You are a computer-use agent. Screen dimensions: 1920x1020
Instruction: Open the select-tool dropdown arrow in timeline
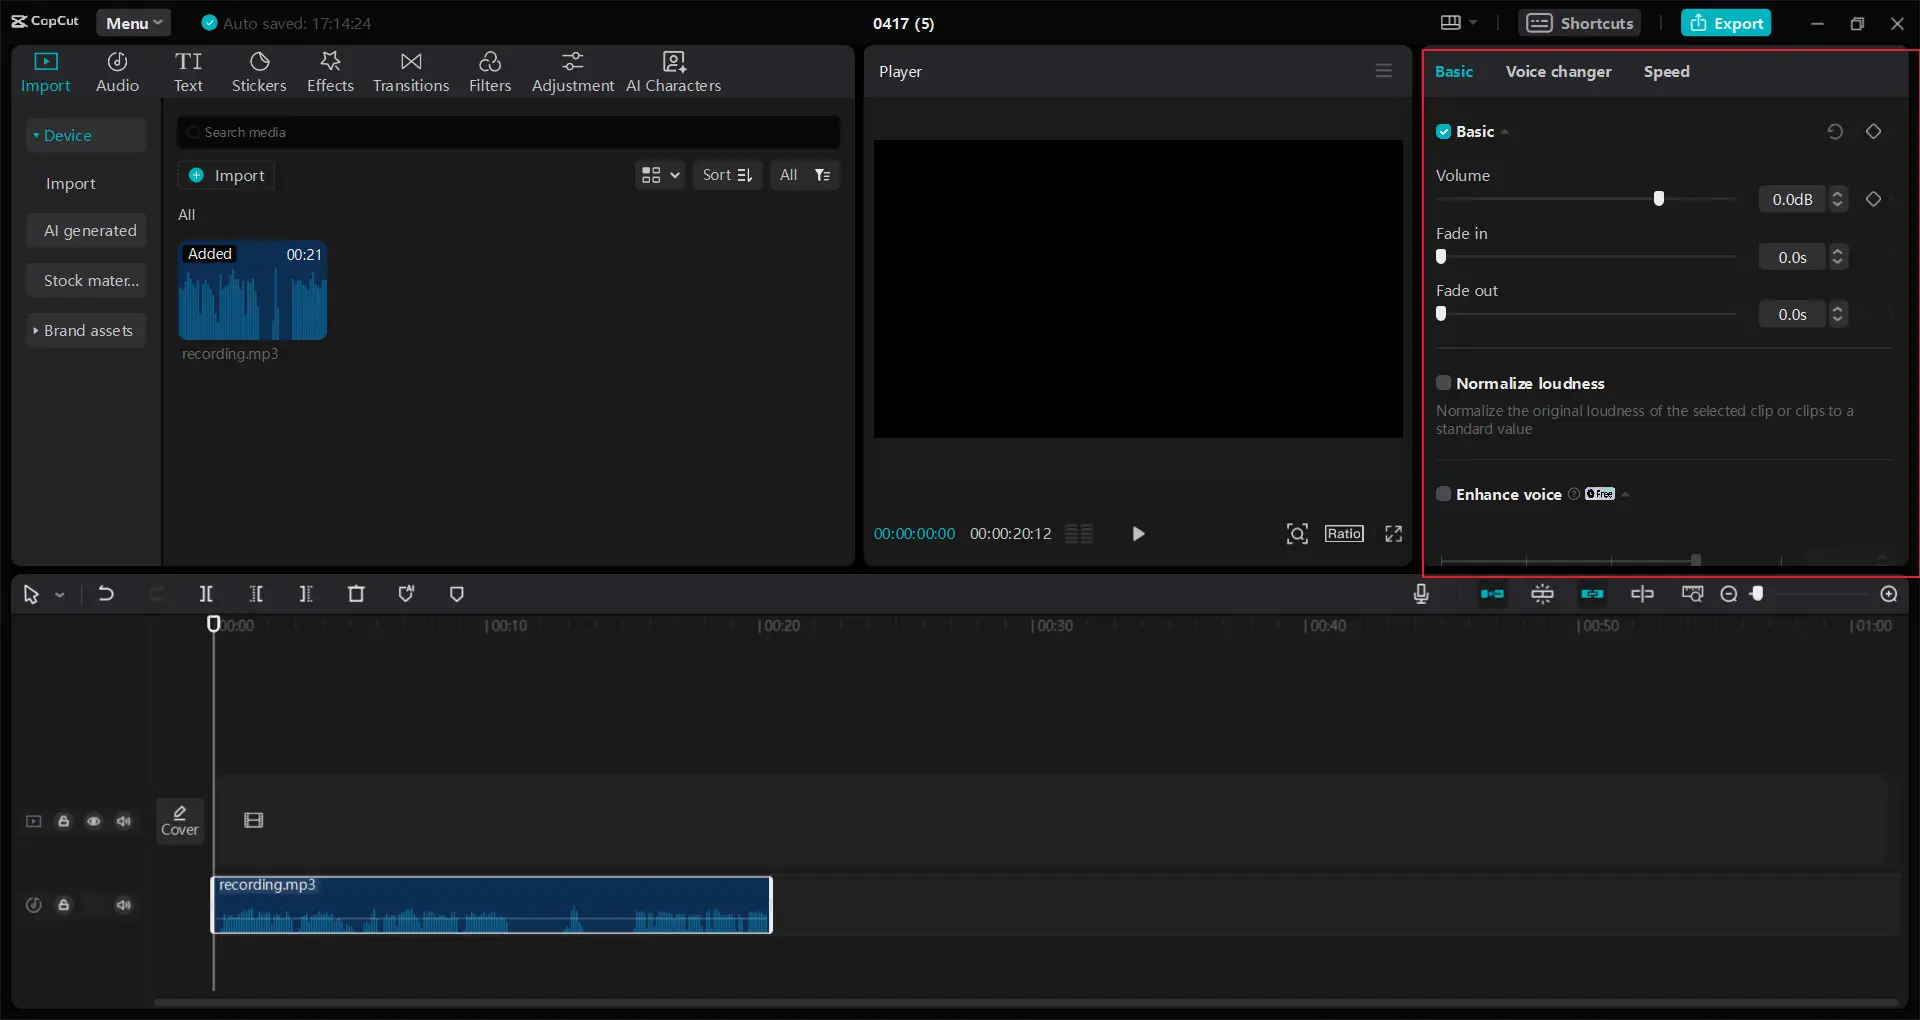(59, 594)
